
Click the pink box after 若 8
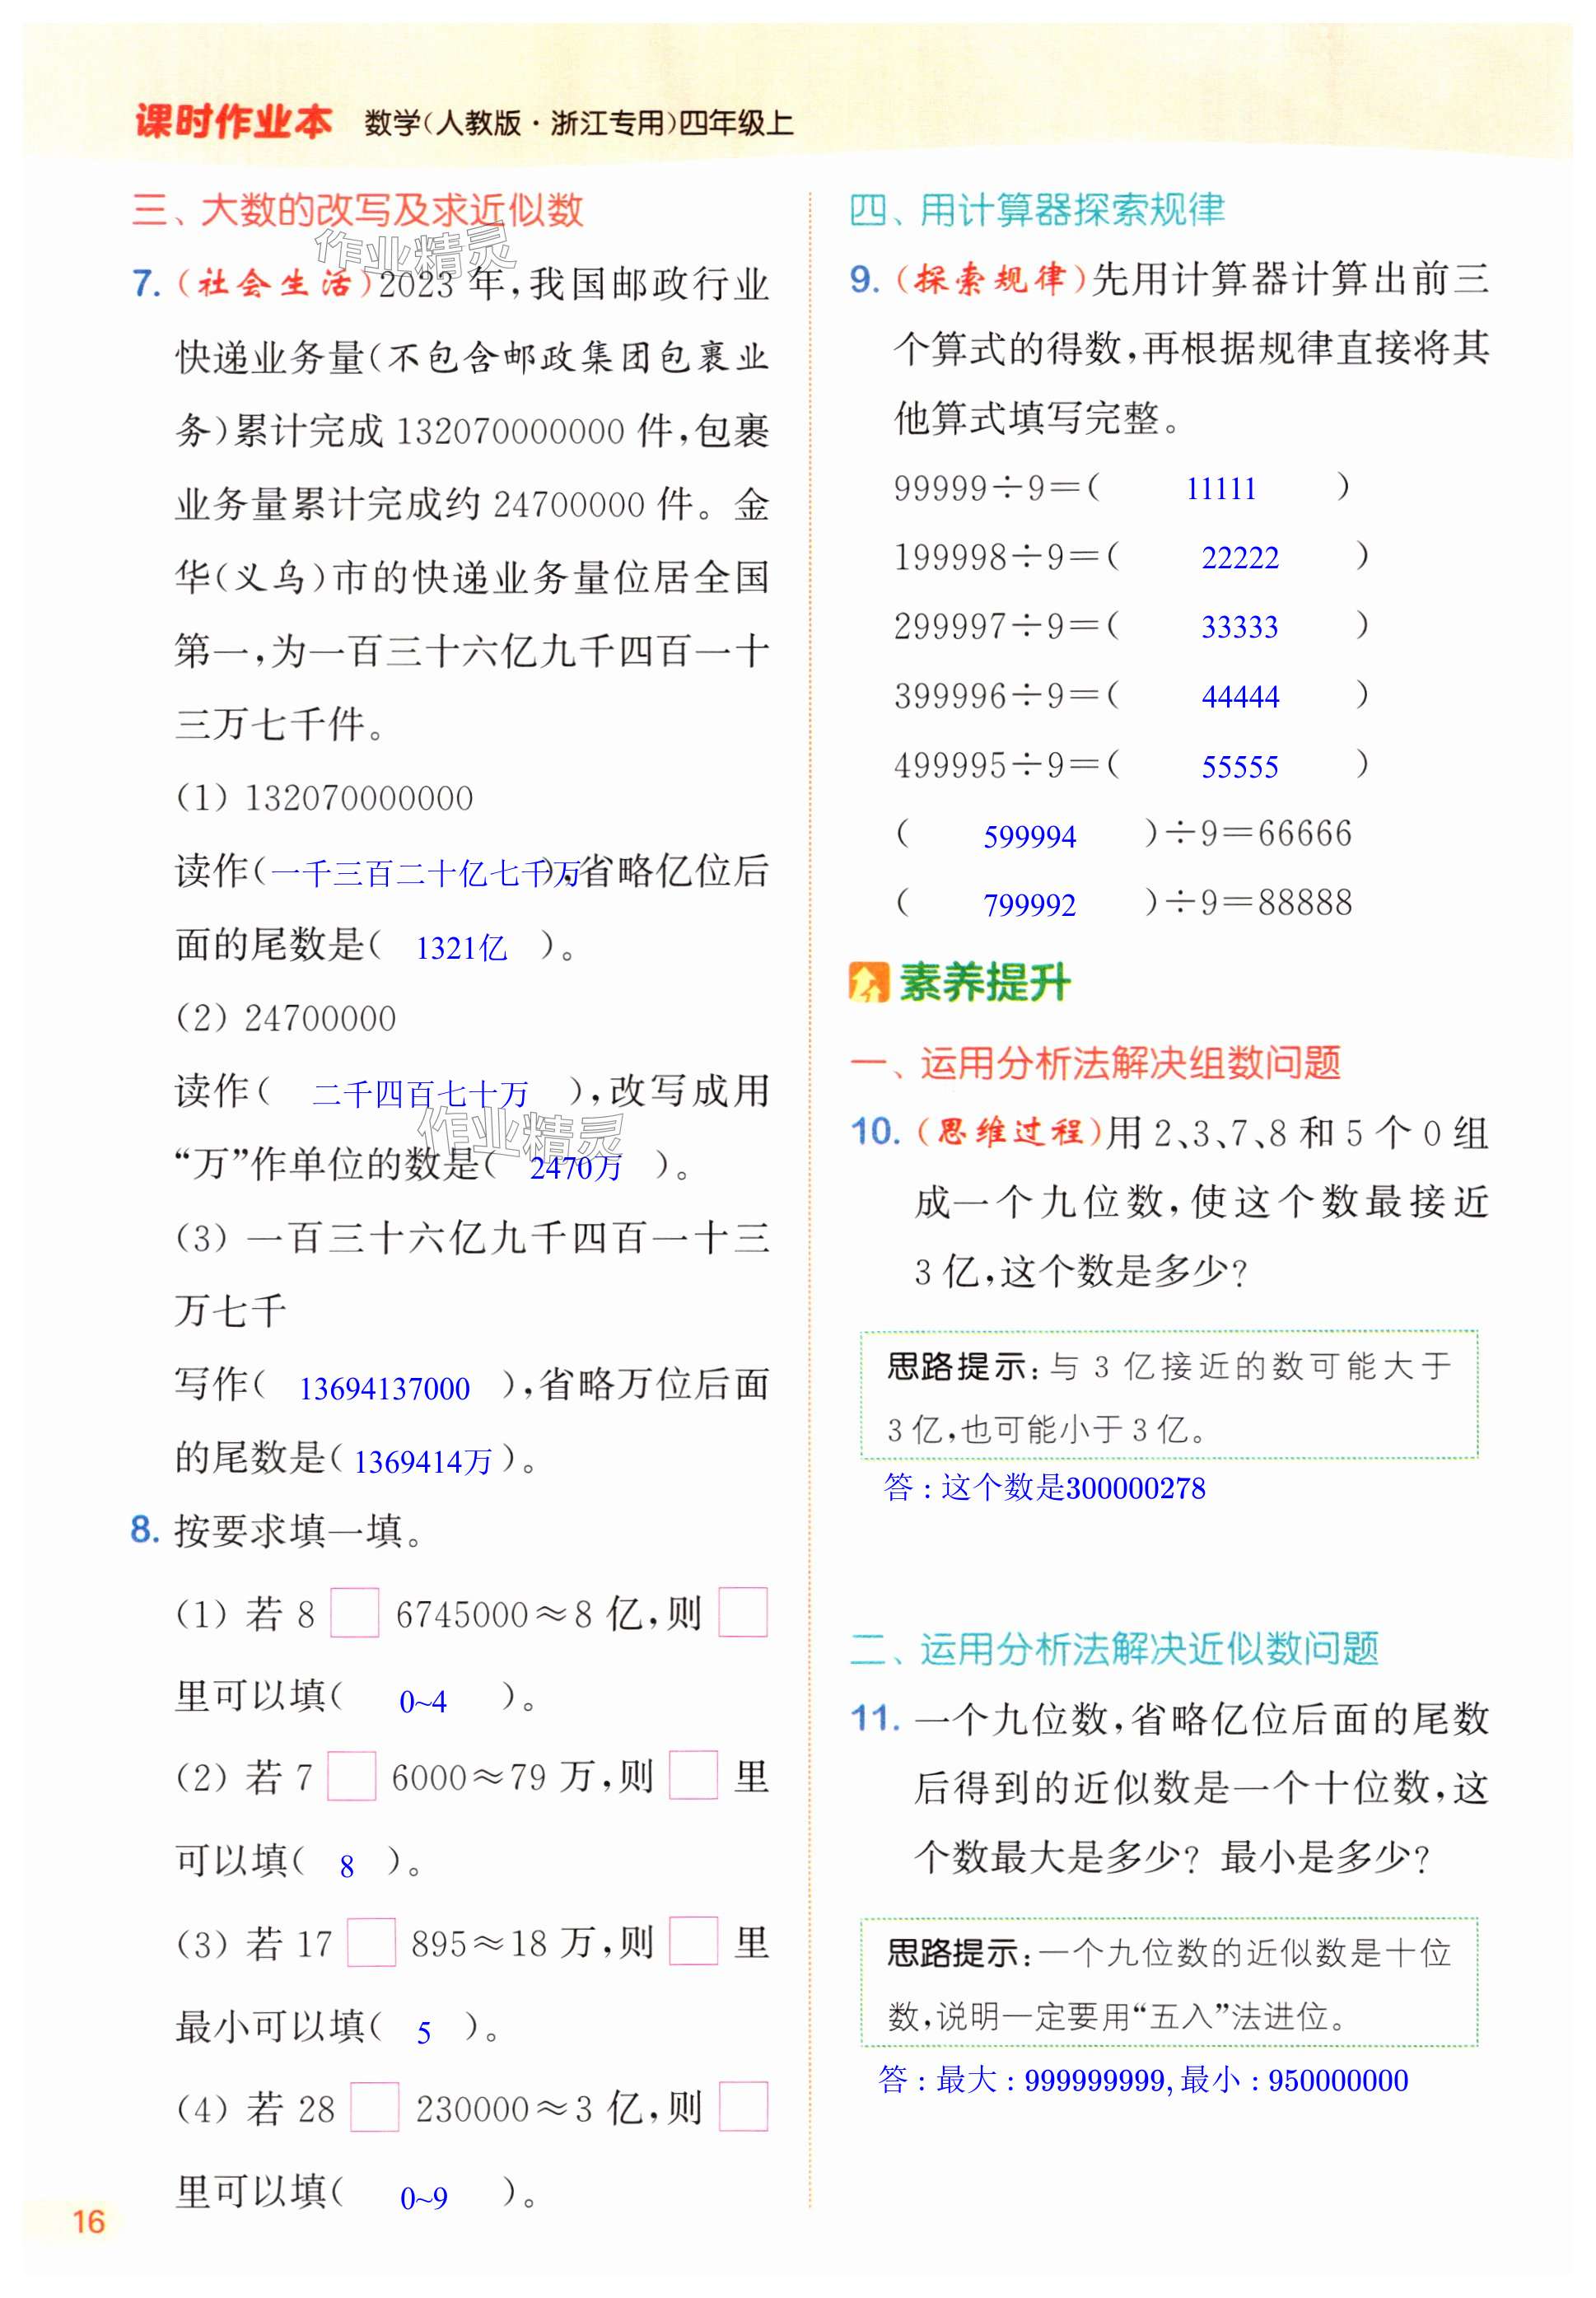[354, 1612]
